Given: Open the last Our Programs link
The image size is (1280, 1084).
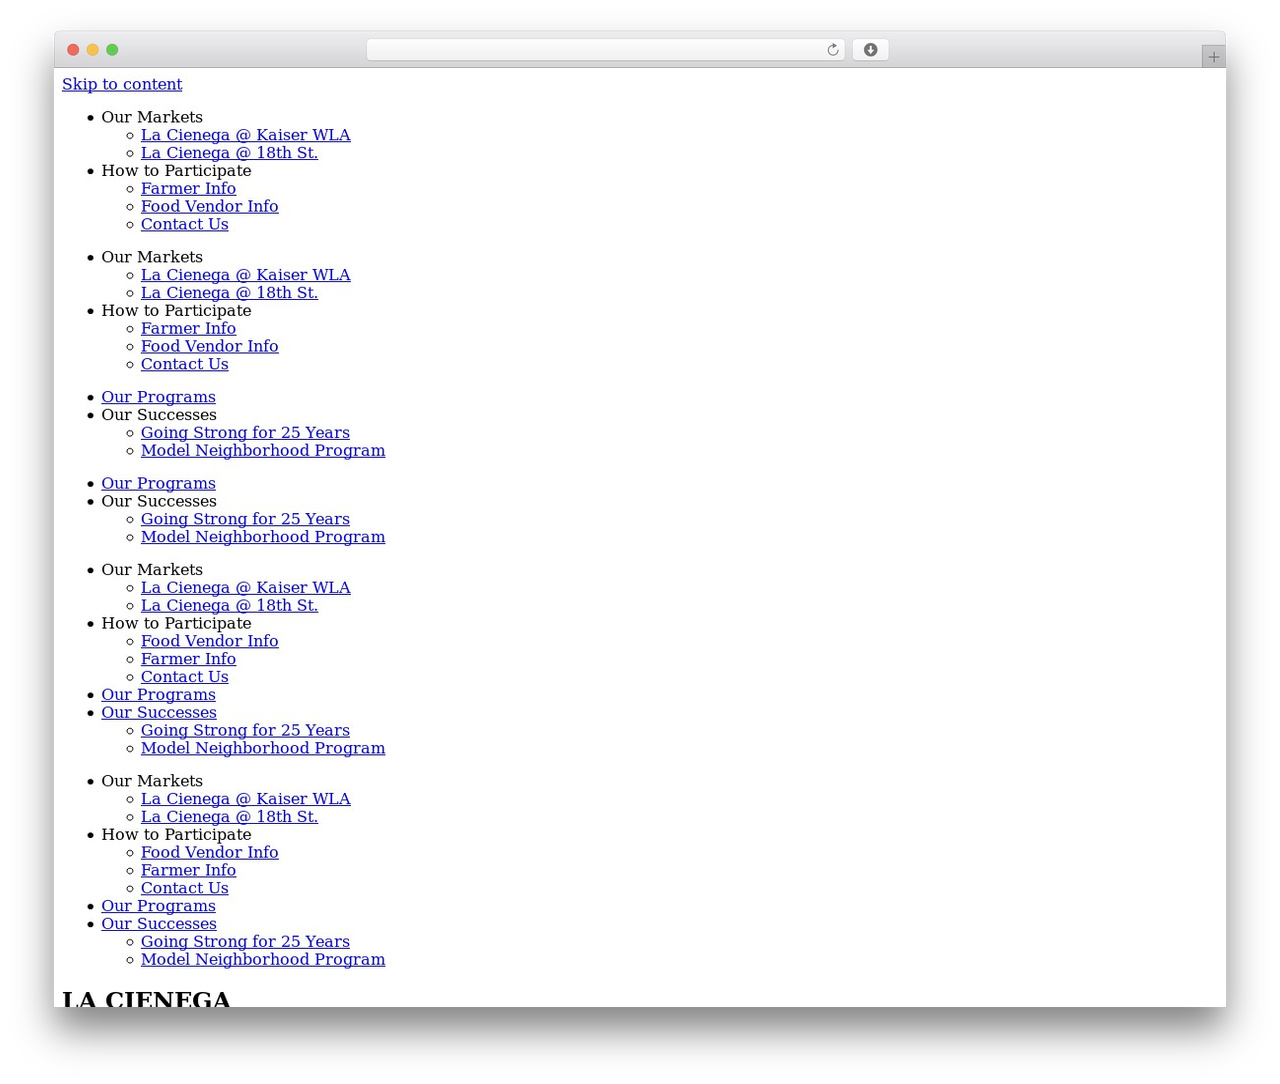Looking at the screenshot, I should [x=158, y=906].
